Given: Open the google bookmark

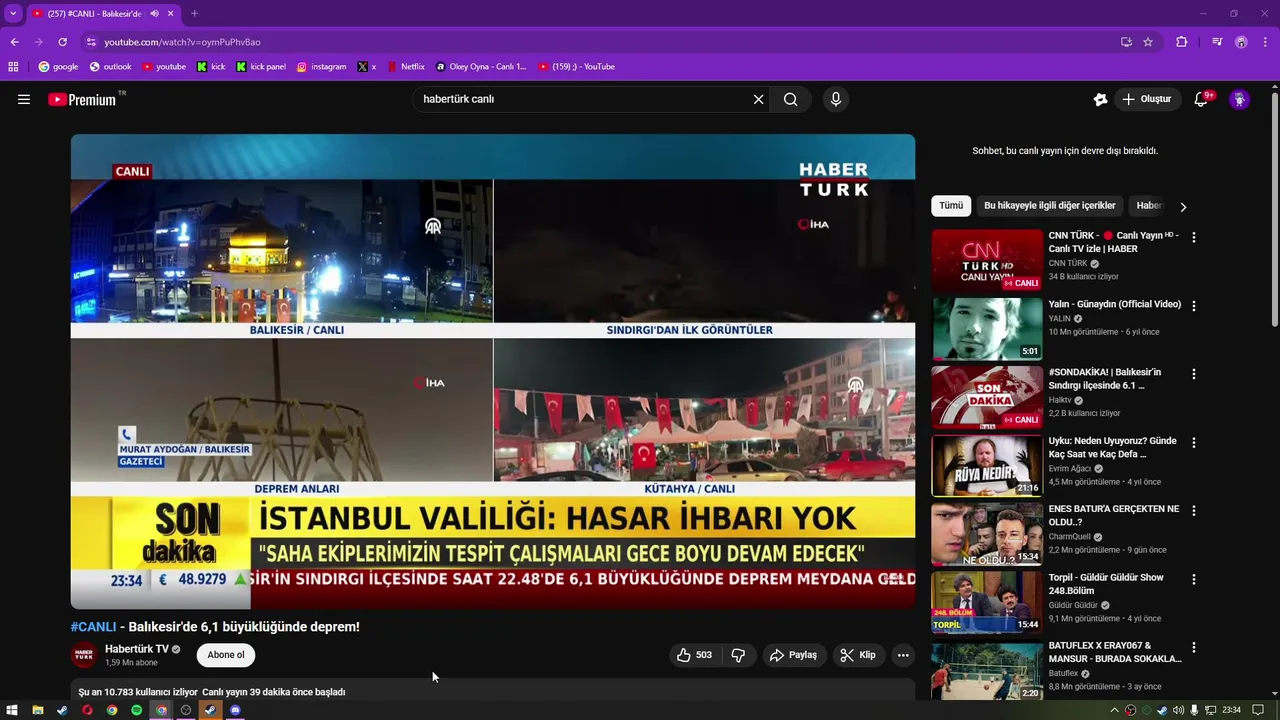Looking at the screenshot, I should coord(58,67).
